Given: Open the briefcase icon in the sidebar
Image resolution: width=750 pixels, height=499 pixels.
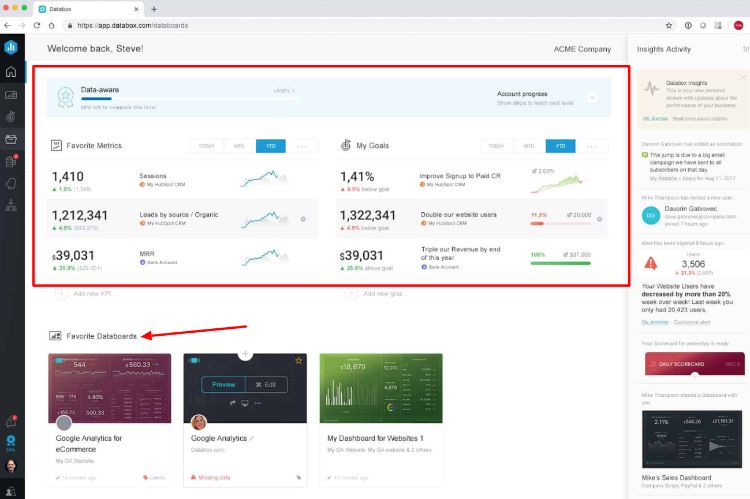Looking at the screenshot, I should (x=11, y=139).
